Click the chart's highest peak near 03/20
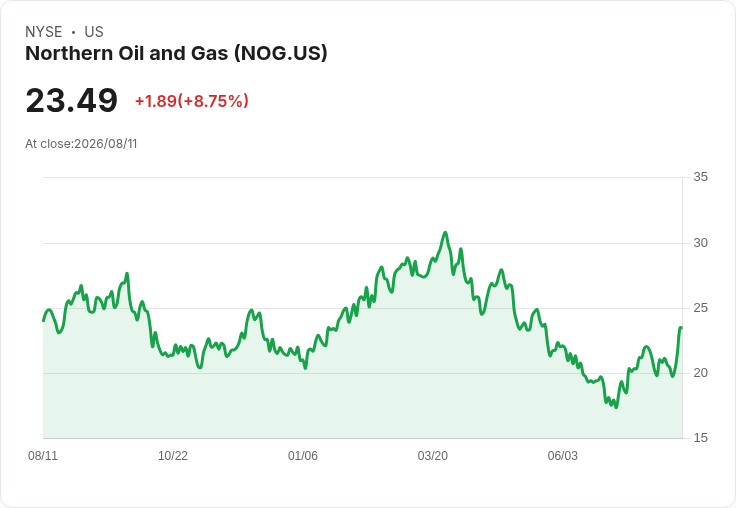Image resolution: width=736 pixels, height=508 pixels. pos(445,232)
